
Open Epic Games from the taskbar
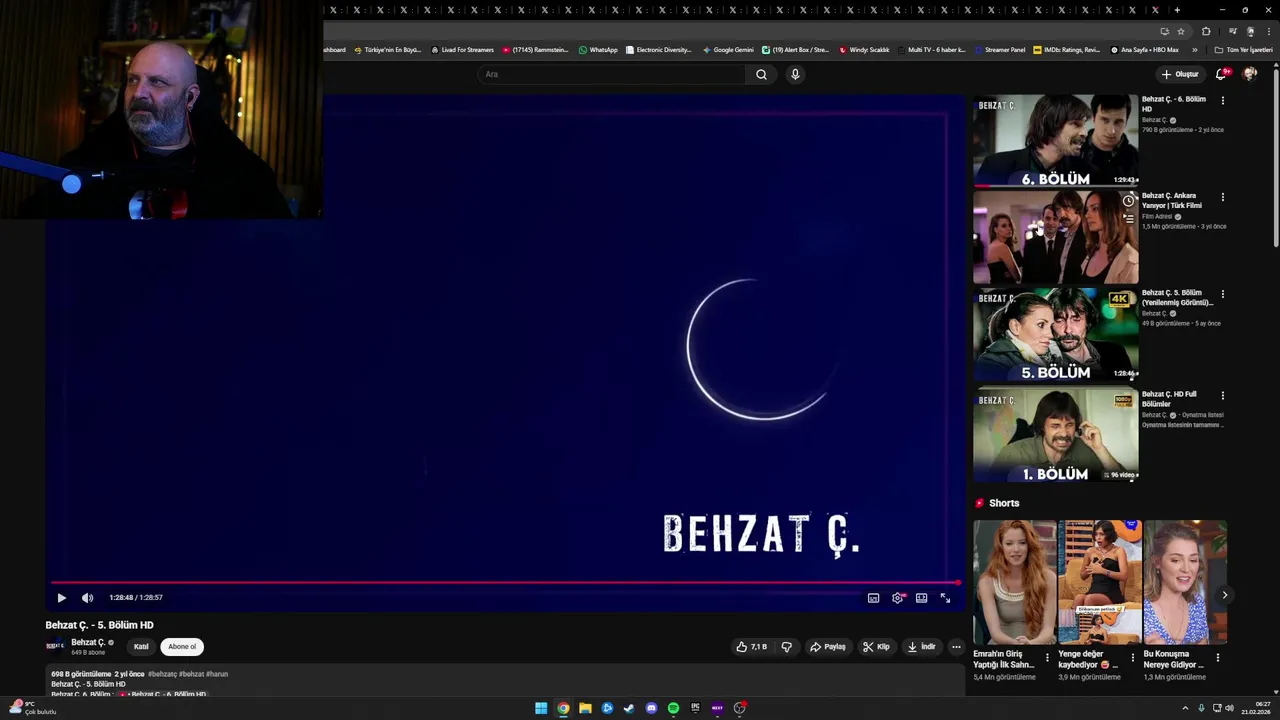click(x=695, y=708)
